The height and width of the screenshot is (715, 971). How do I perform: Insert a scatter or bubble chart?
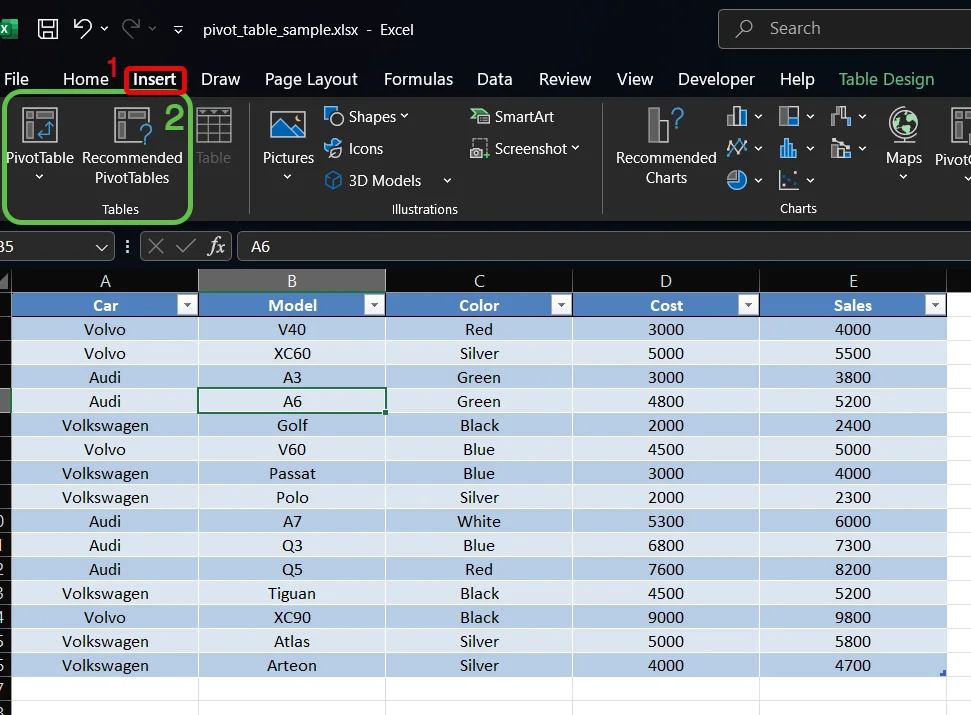coord(788,180)
